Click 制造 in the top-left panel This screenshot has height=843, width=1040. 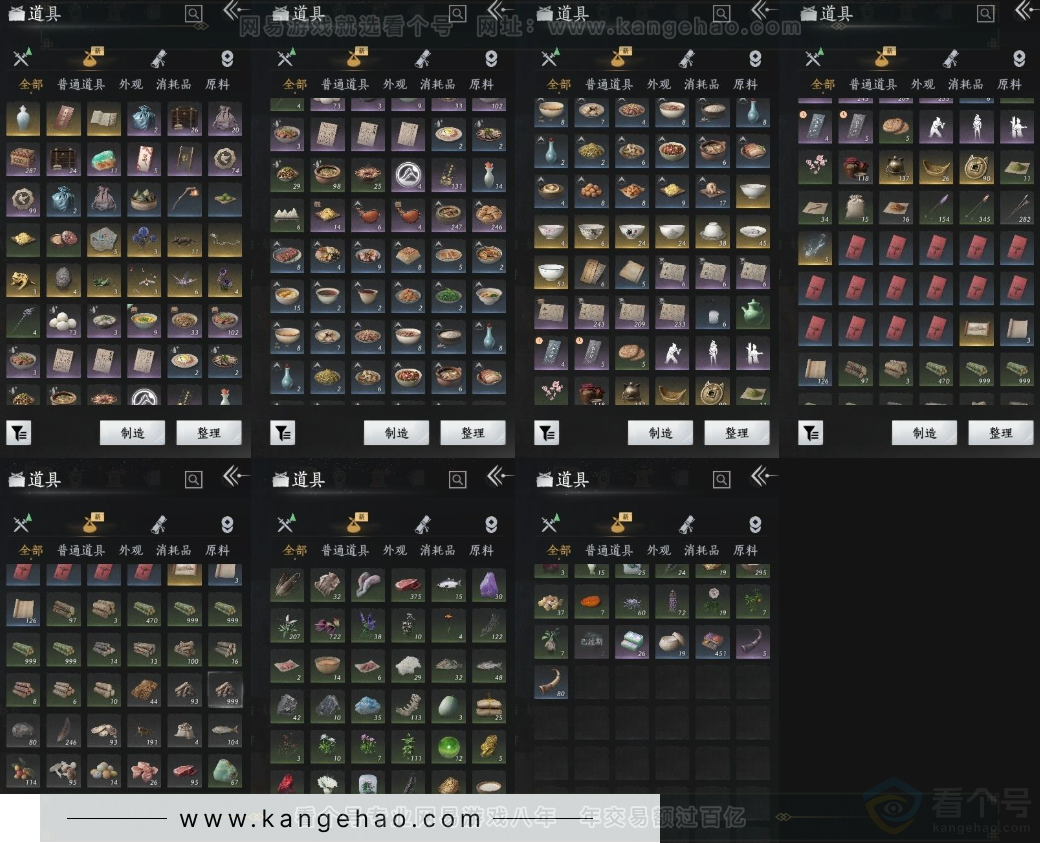(133, 433)
